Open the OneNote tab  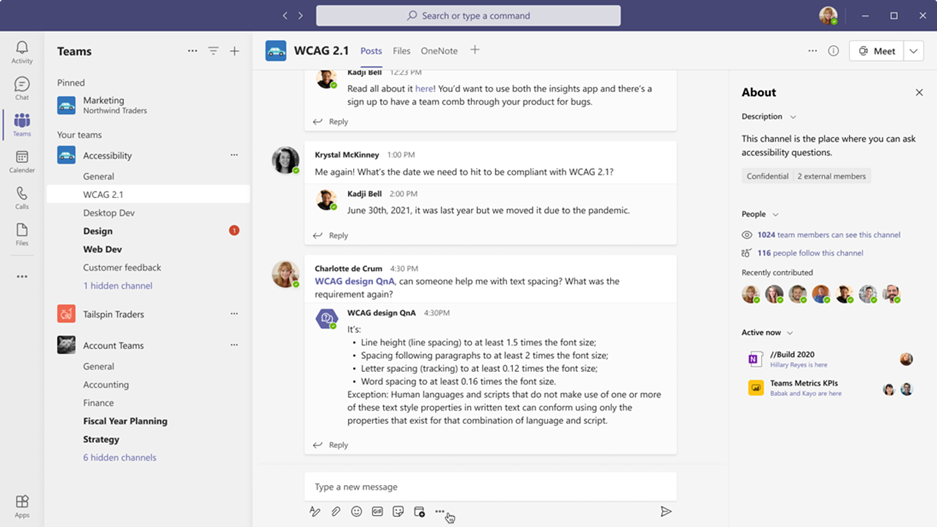click(x=439, y=51)
